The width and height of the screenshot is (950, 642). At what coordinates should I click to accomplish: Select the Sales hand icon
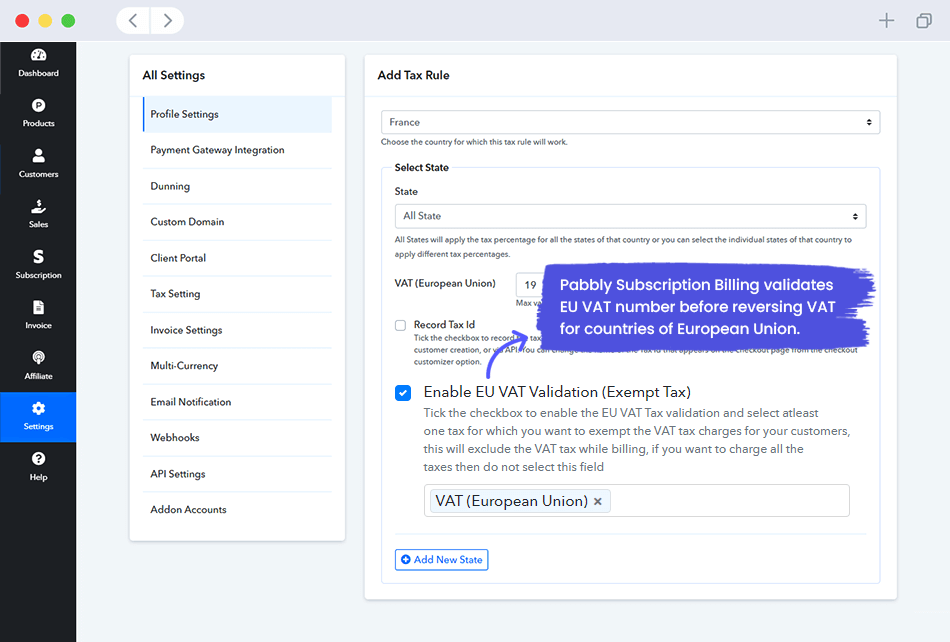(38, 207)
